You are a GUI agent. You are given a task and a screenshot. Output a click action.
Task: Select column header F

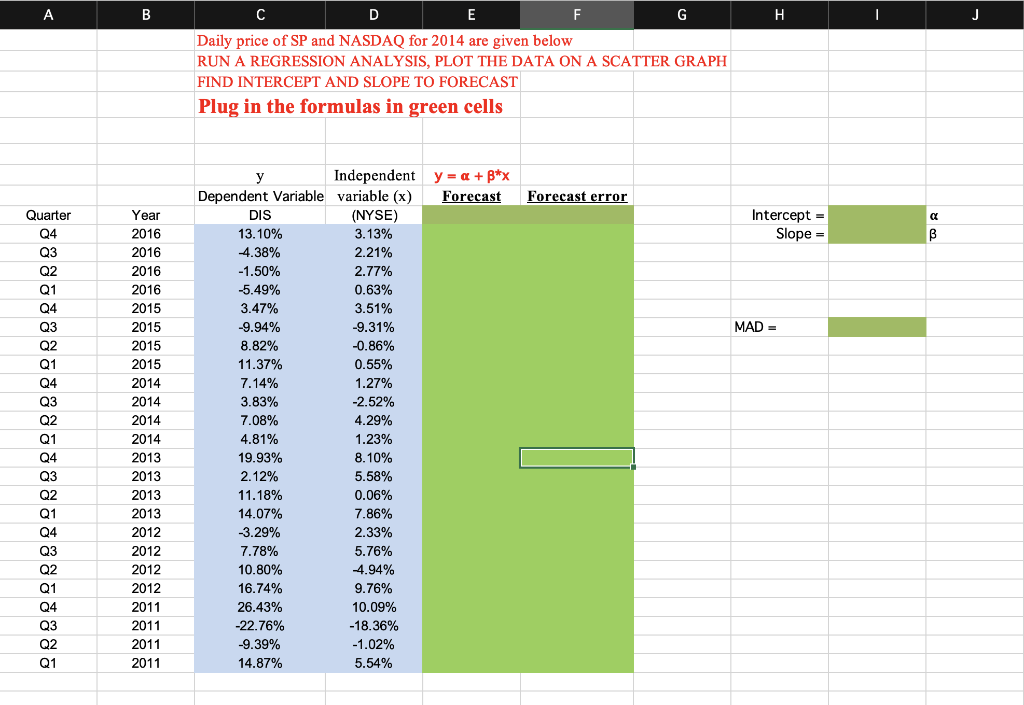tap(576, 14)
